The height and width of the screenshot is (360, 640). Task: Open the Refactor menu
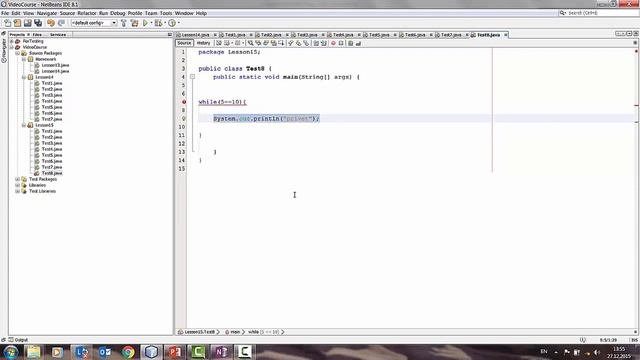87,13
